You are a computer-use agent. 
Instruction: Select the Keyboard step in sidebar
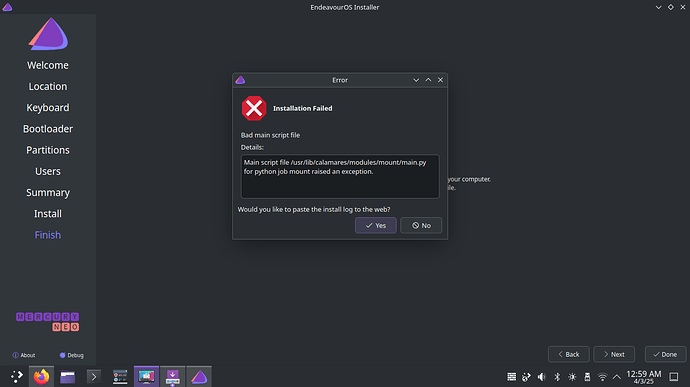click(x=48, y=107)
